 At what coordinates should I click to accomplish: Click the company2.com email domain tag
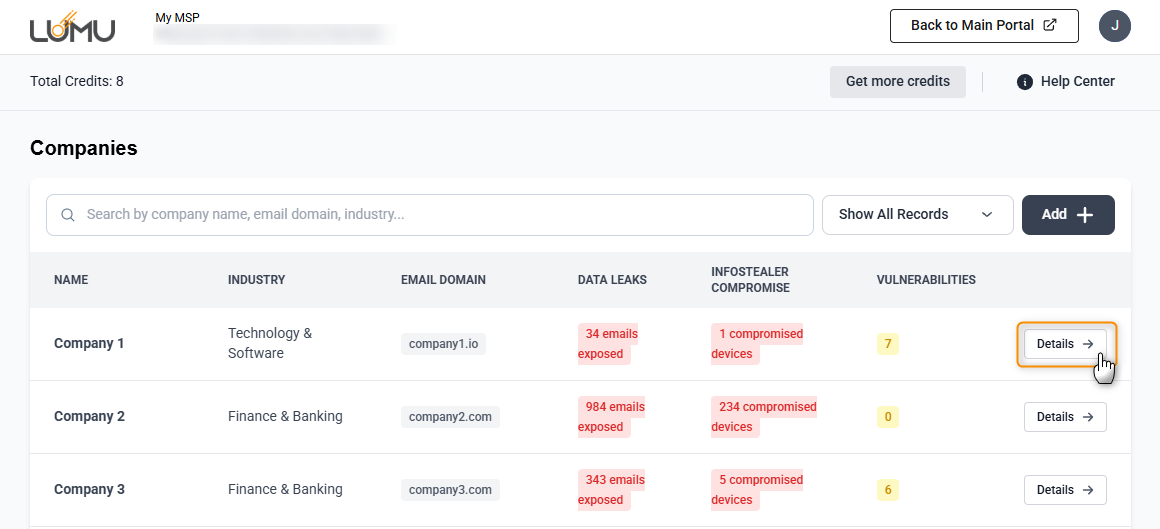click(x=450, y=417)
